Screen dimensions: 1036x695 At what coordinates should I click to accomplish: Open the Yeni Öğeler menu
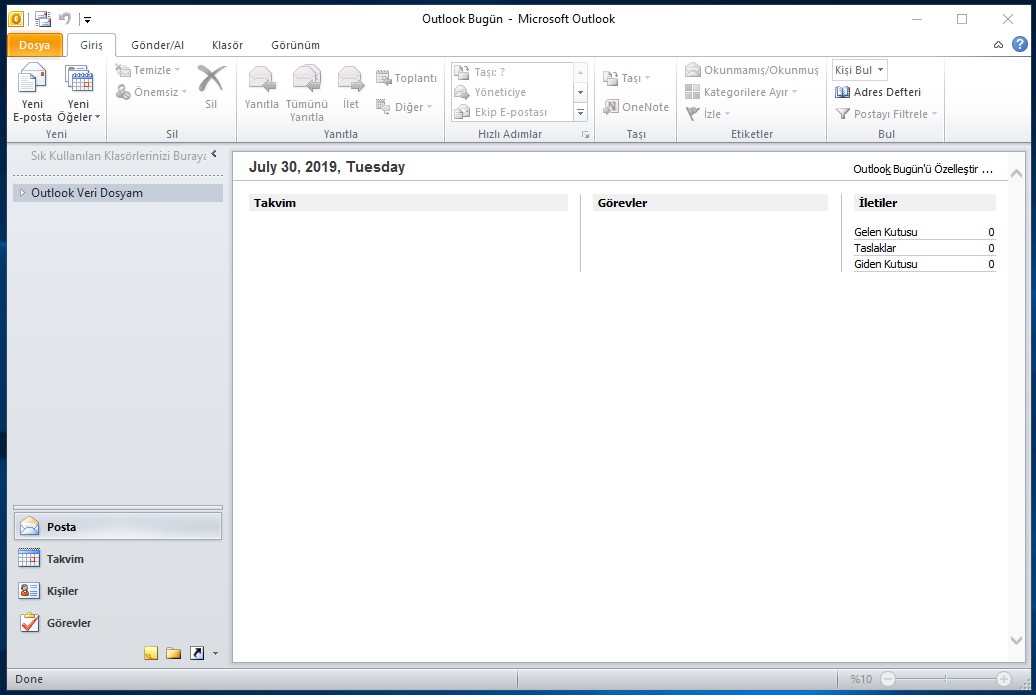coord(79,92)
